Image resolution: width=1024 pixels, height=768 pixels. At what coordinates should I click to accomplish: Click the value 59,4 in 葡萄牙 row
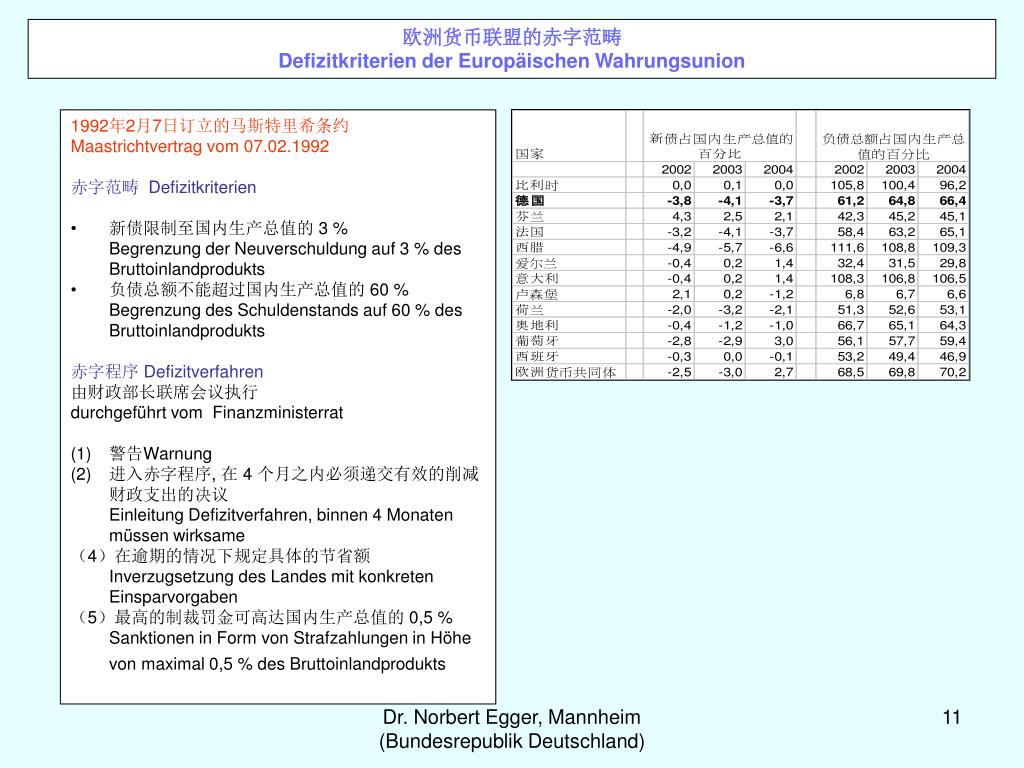tap(953, 341)
